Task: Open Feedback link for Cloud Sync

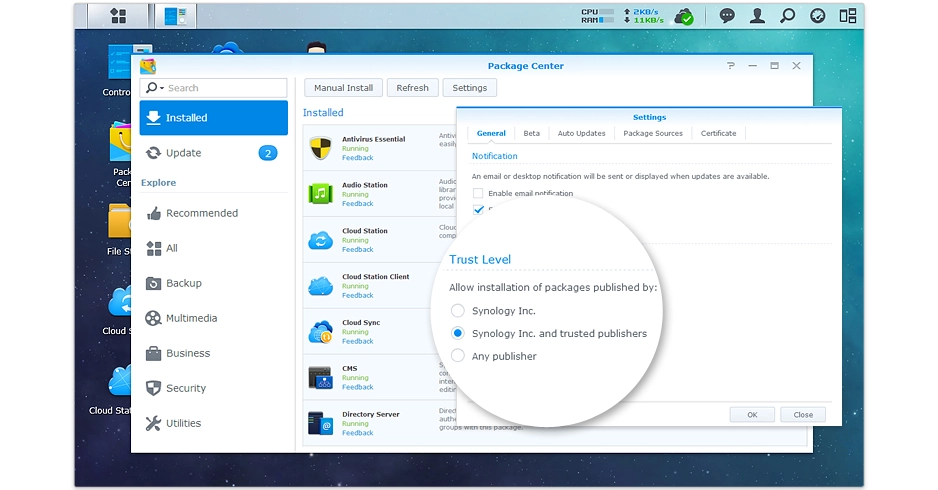Action: [358, 341]
